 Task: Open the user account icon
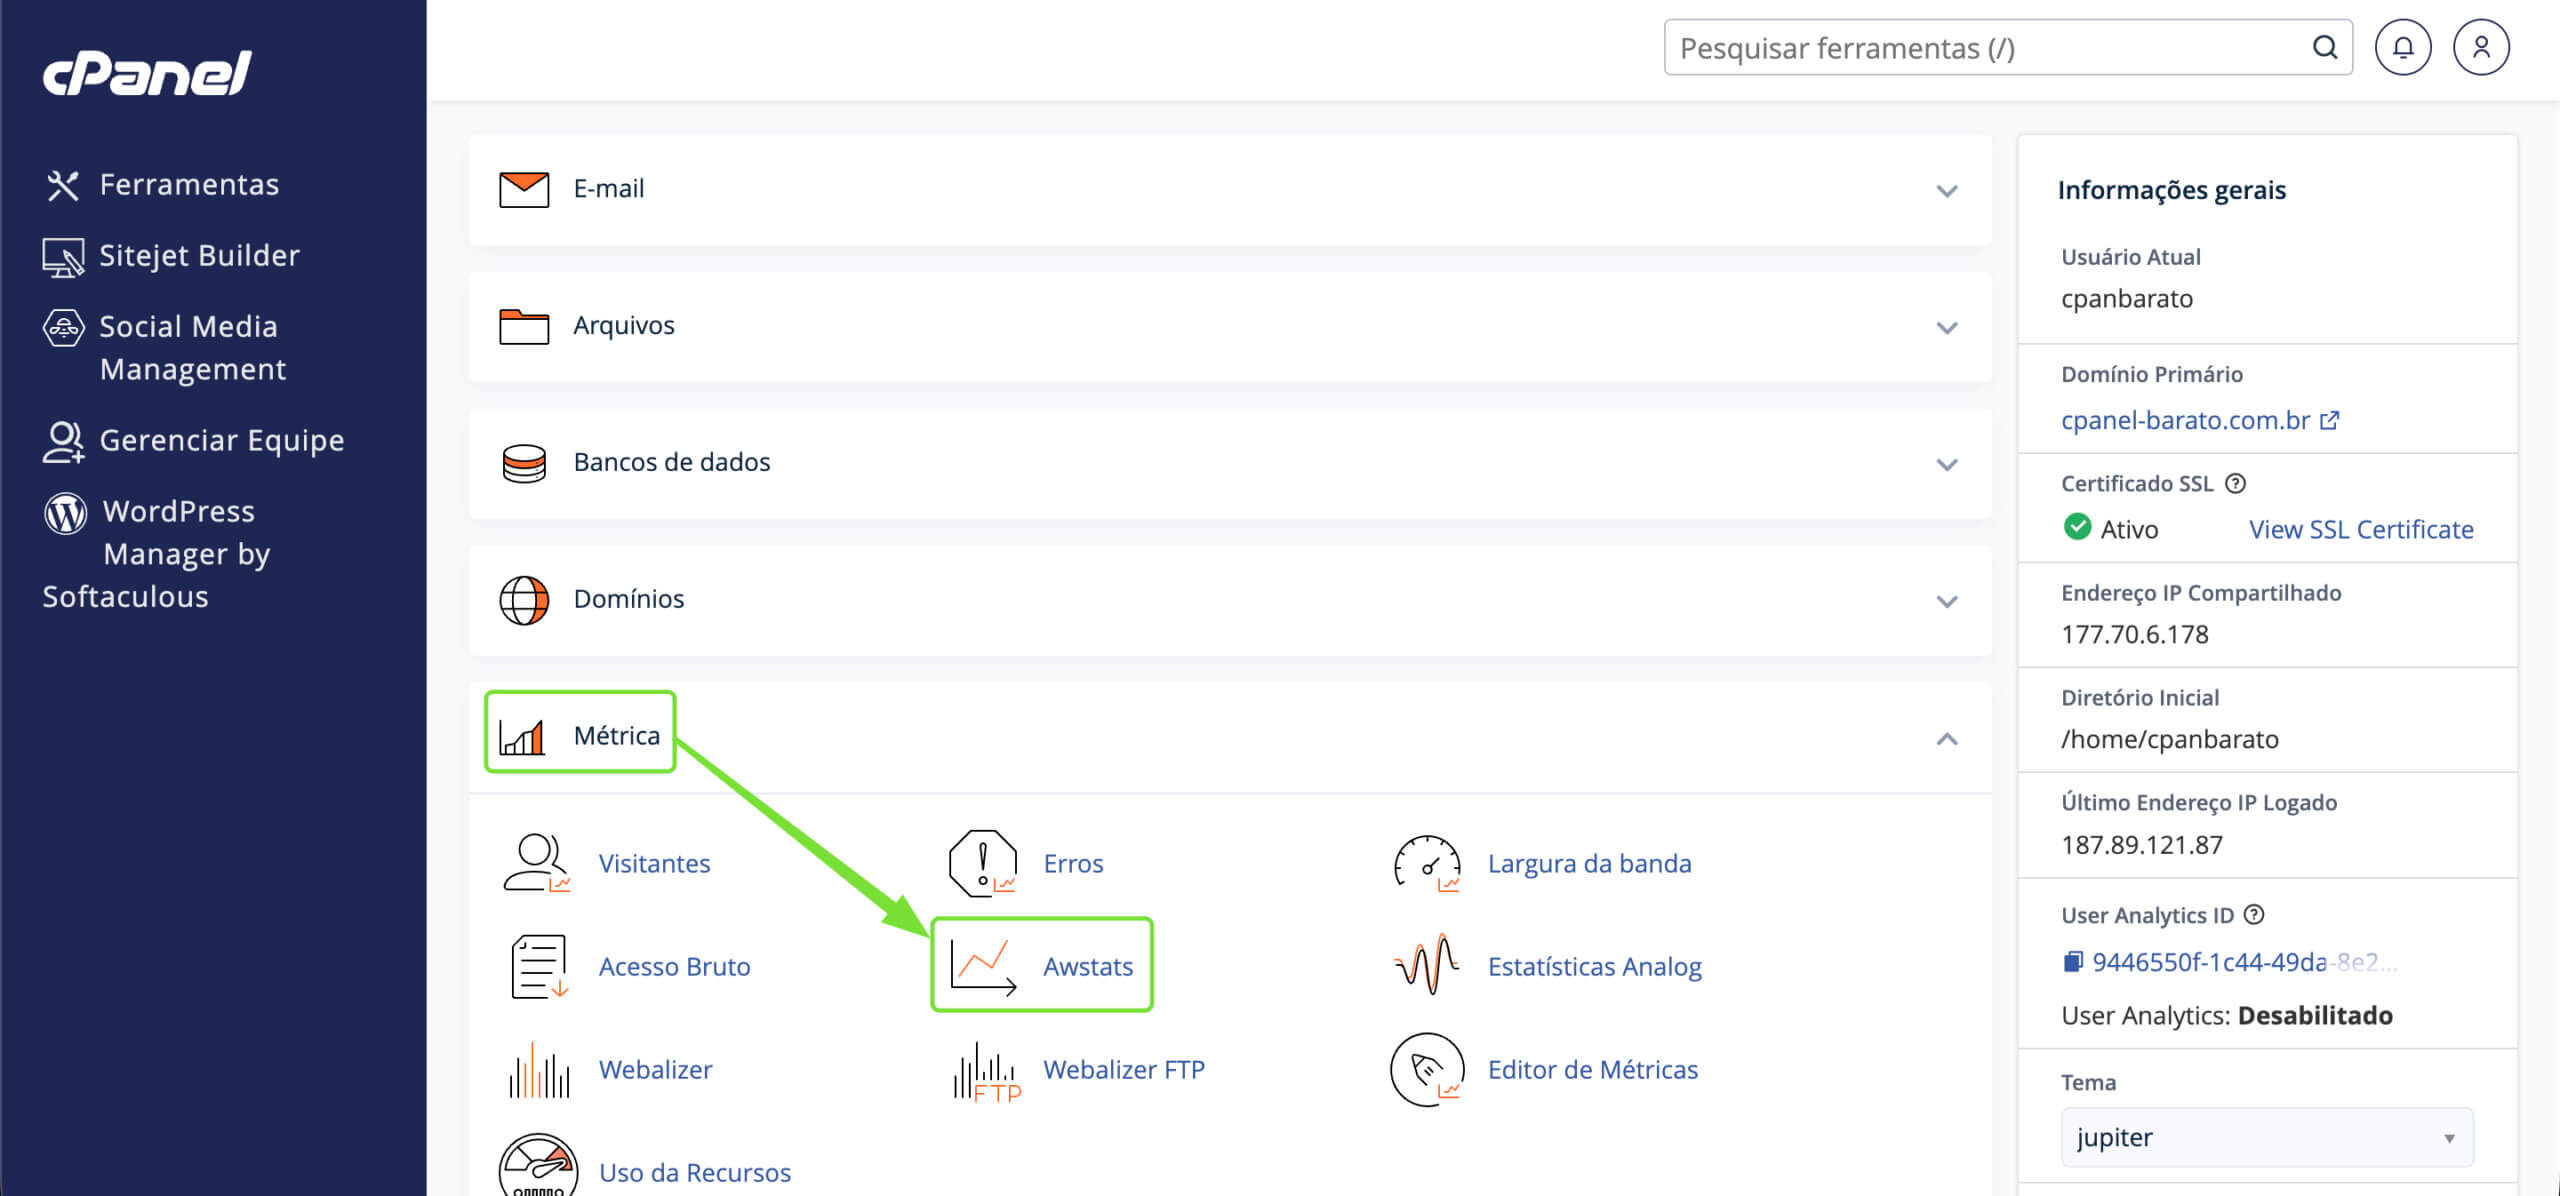2481,47
